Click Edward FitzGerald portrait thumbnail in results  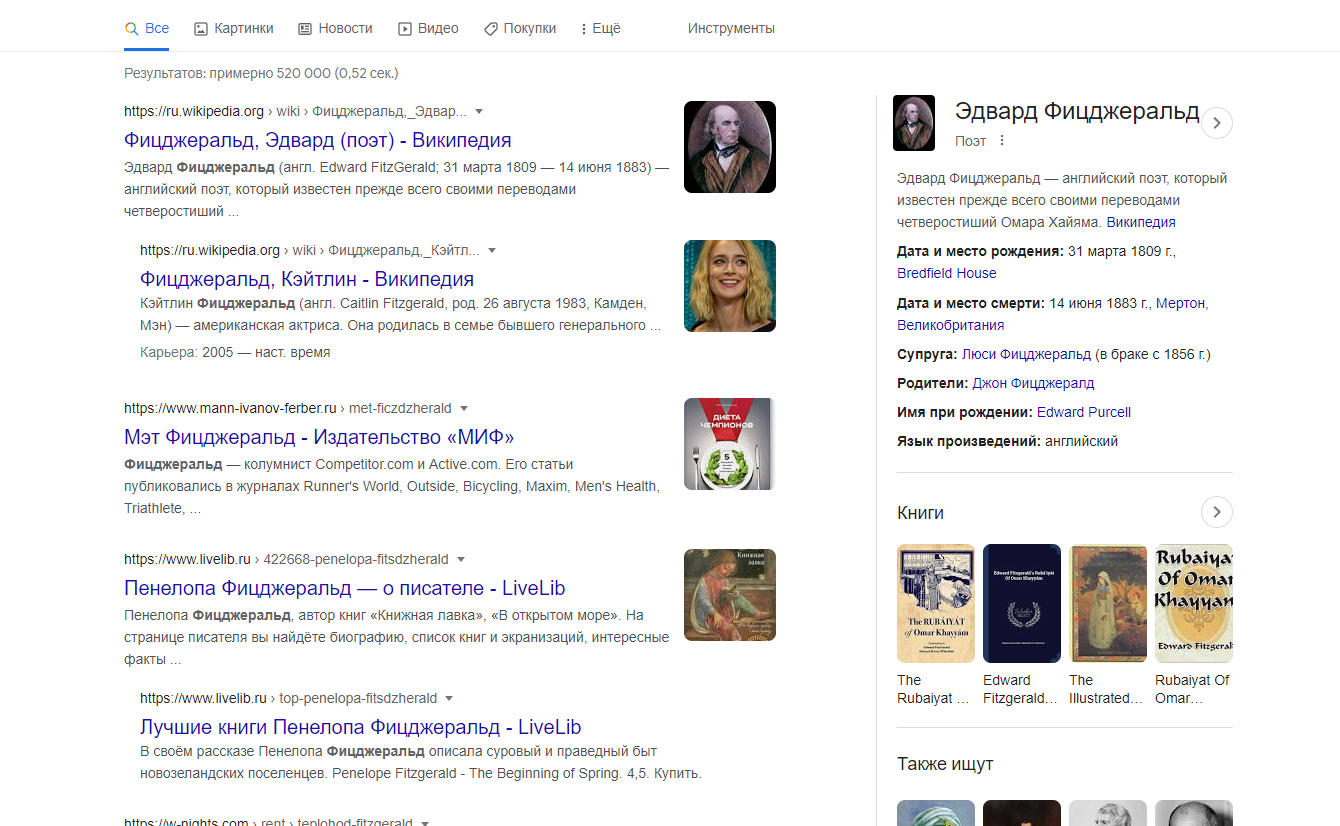coord(730,147)
